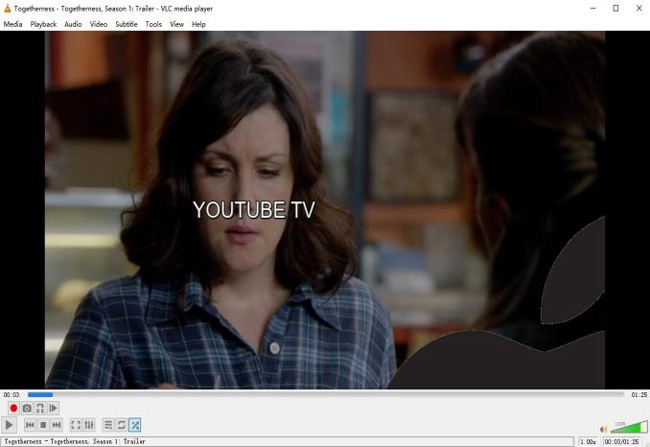Click the seek bar to jump ahead
This screenshot has width=650, height=447.
click(x=325, y=395)
